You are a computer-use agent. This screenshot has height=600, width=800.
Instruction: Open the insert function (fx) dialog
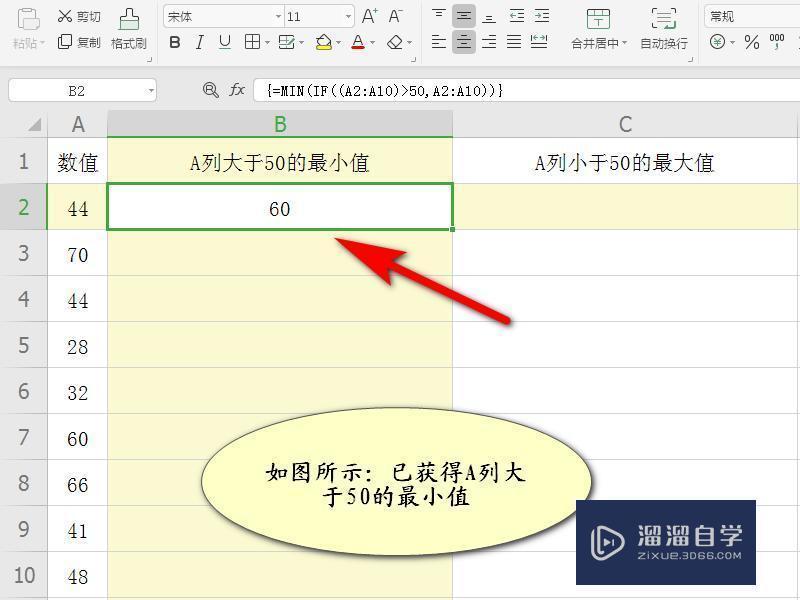(x=236, y=90)
